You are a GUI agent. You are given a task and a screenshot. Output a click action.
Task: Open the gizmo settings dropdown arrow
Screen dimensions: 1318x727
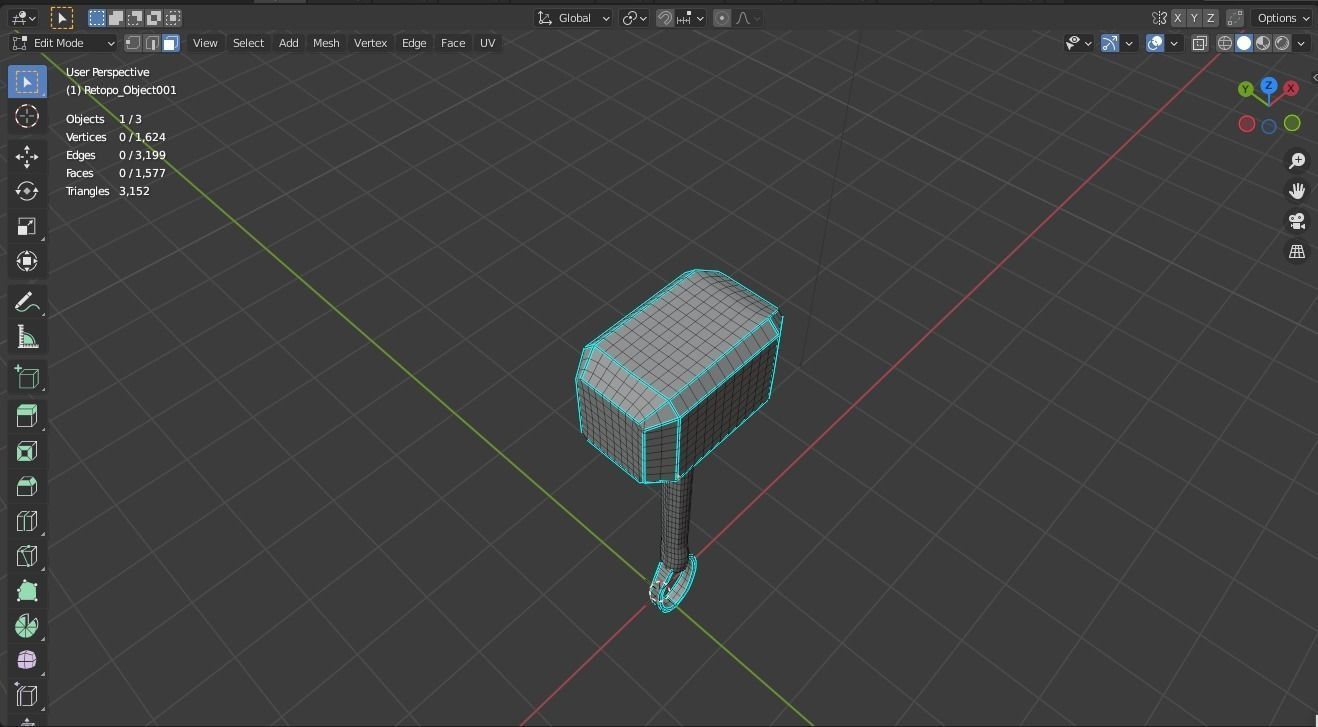pyautogui.click(x=1129, y=43)
